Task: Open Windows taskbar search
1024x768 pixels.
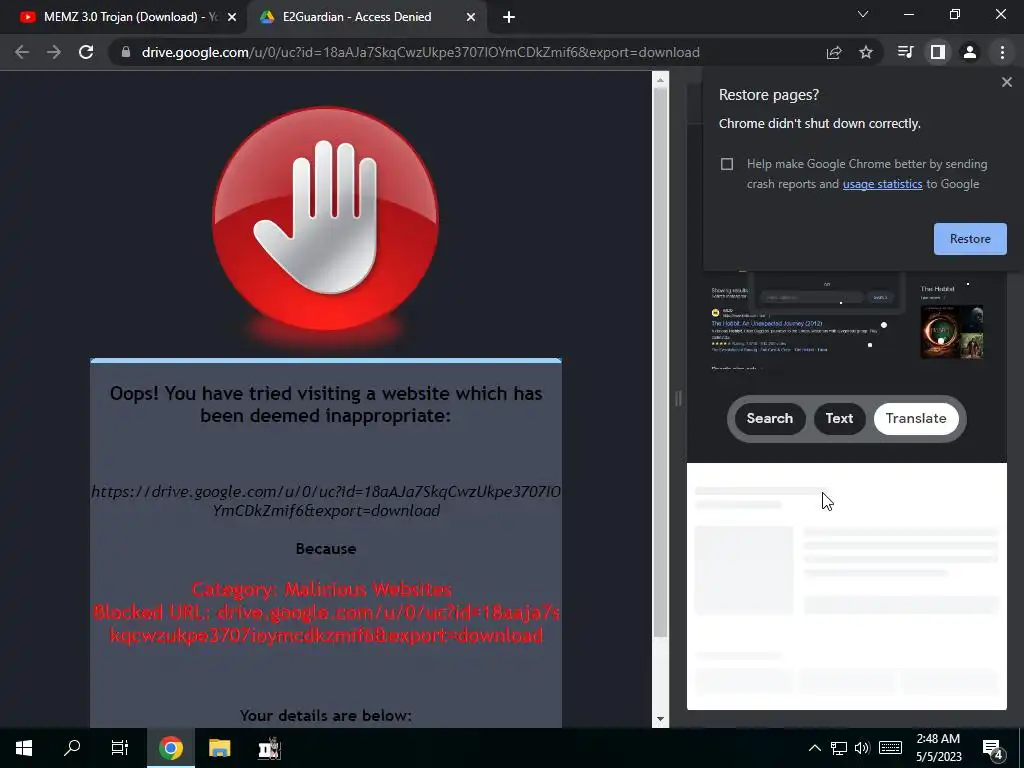Action: (72, 748)
